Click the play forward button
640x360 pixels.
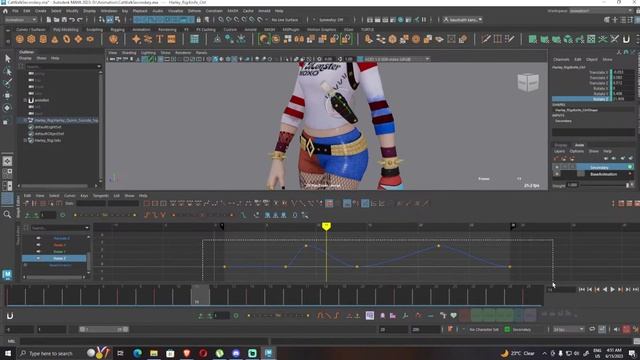pyautogui.click(x=612, y=289)
